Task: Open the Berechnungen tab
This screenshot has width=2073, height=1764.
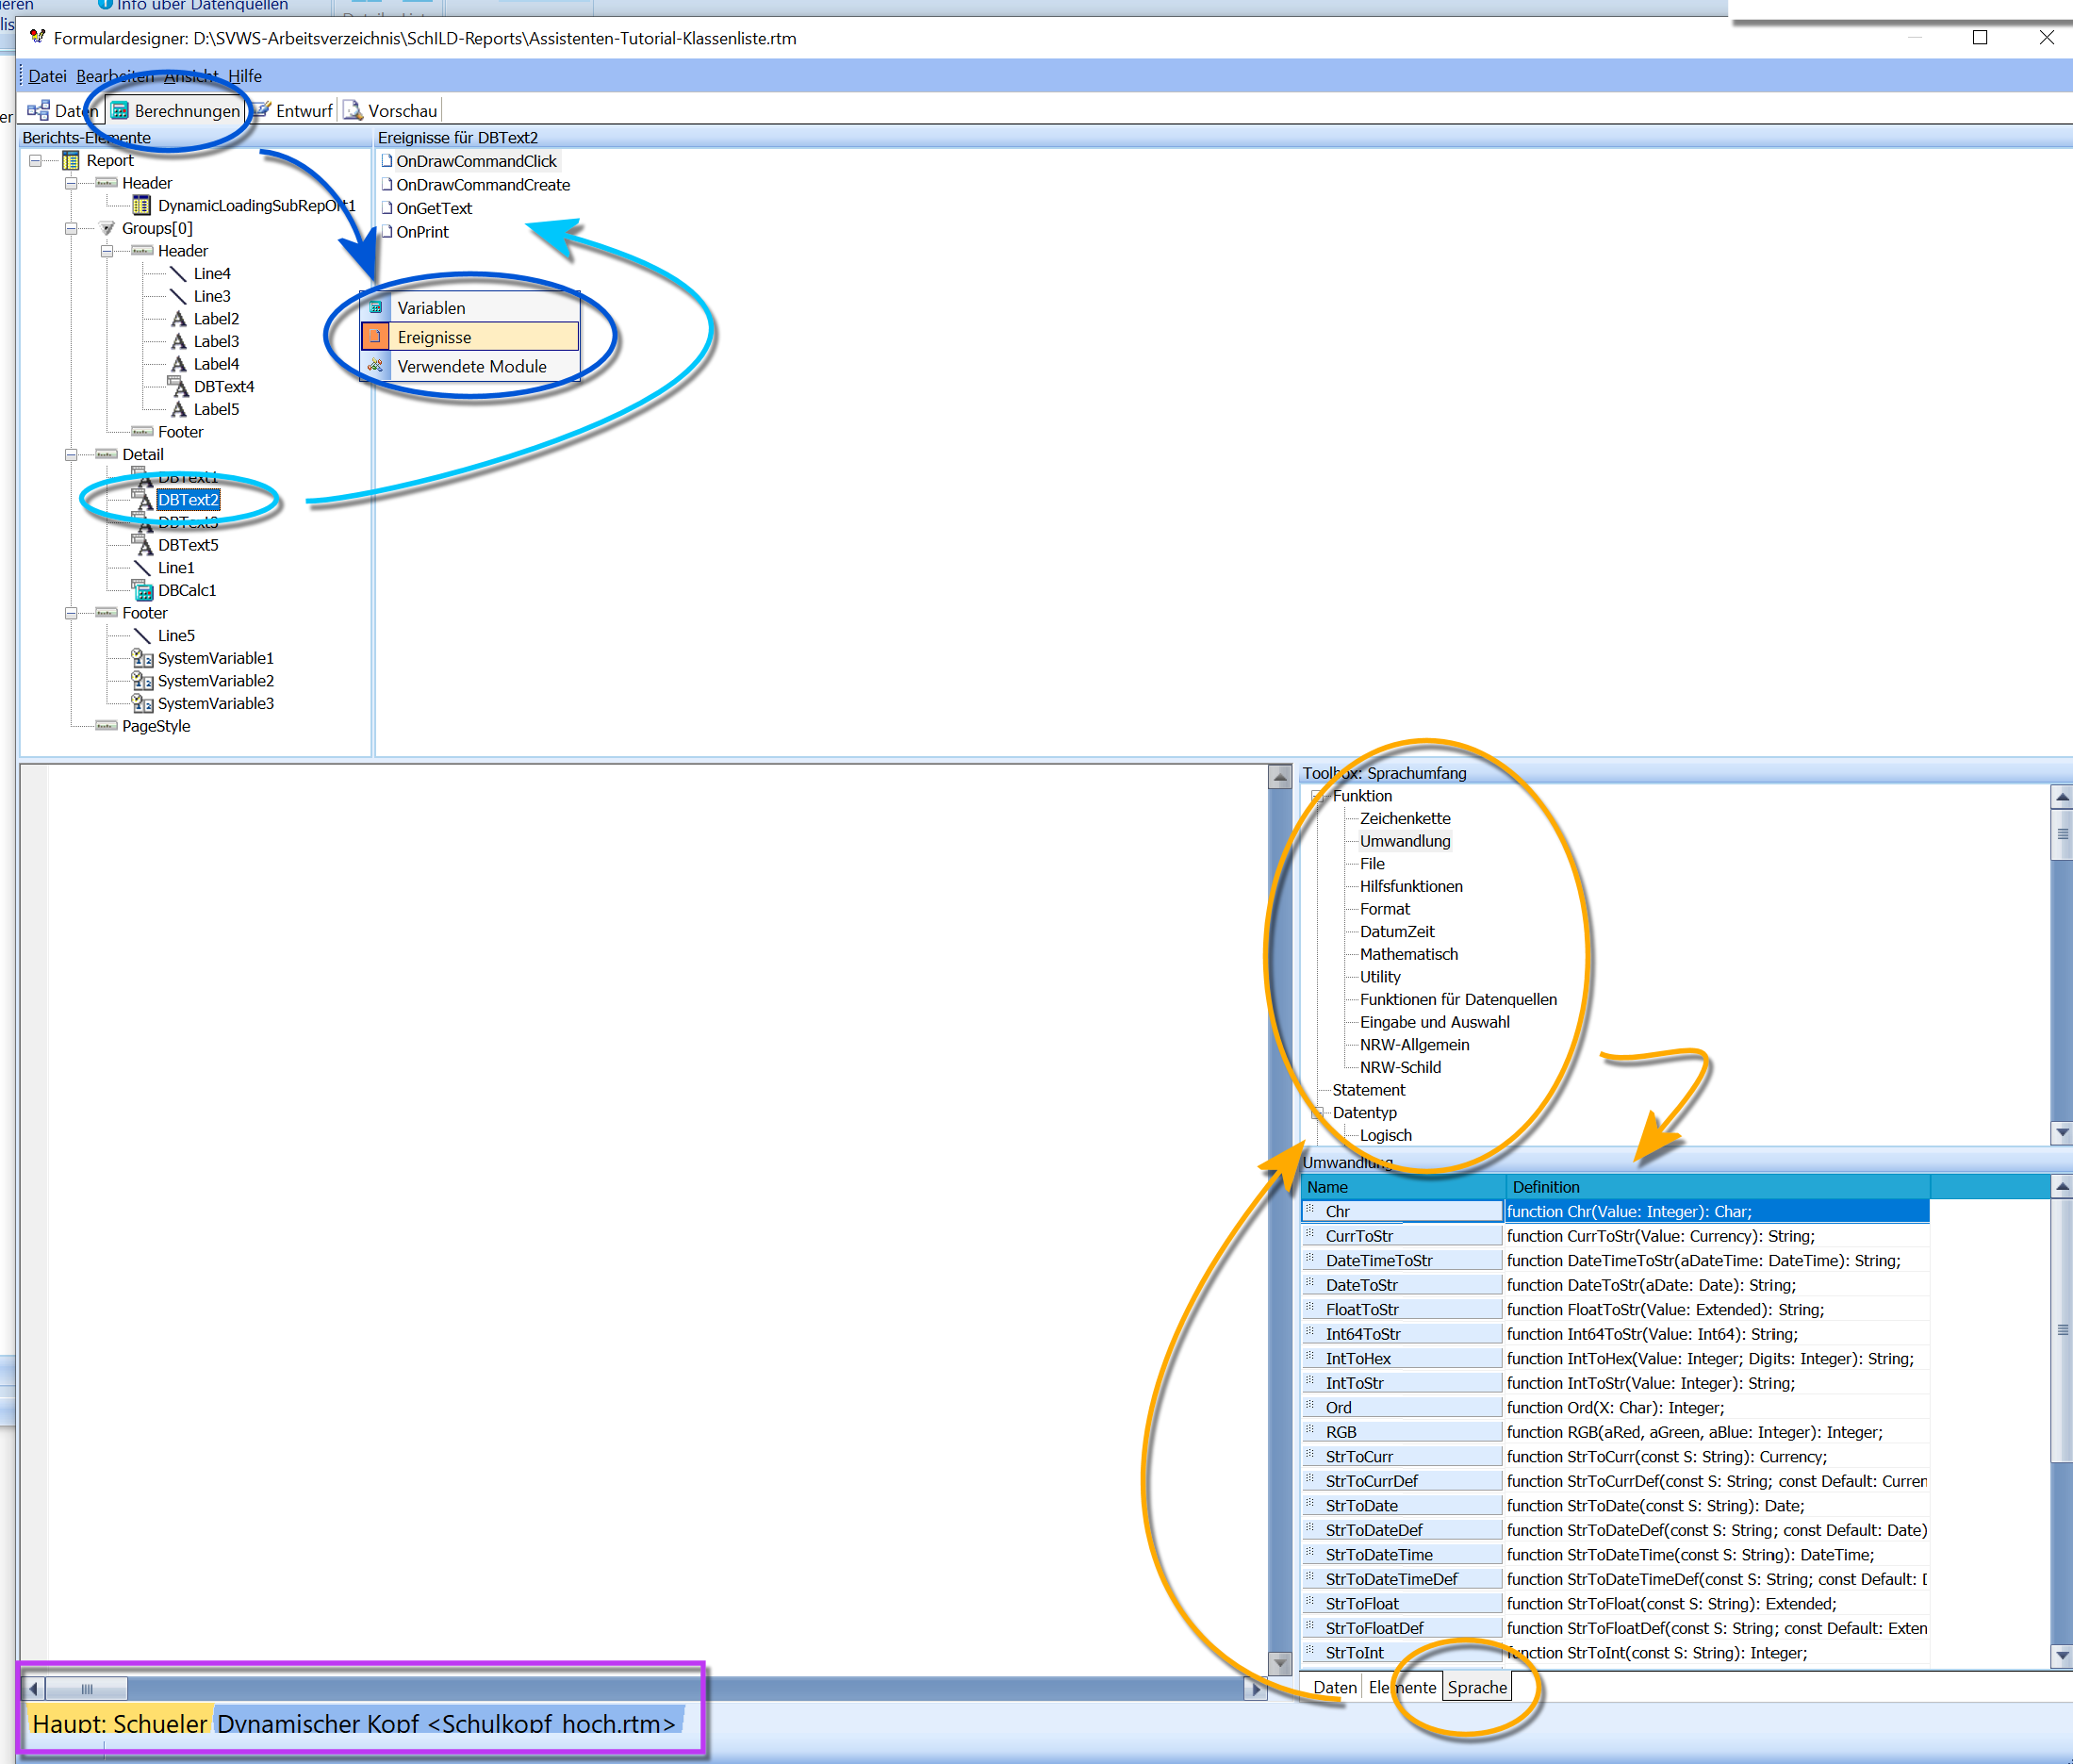Action: point(175,110)
